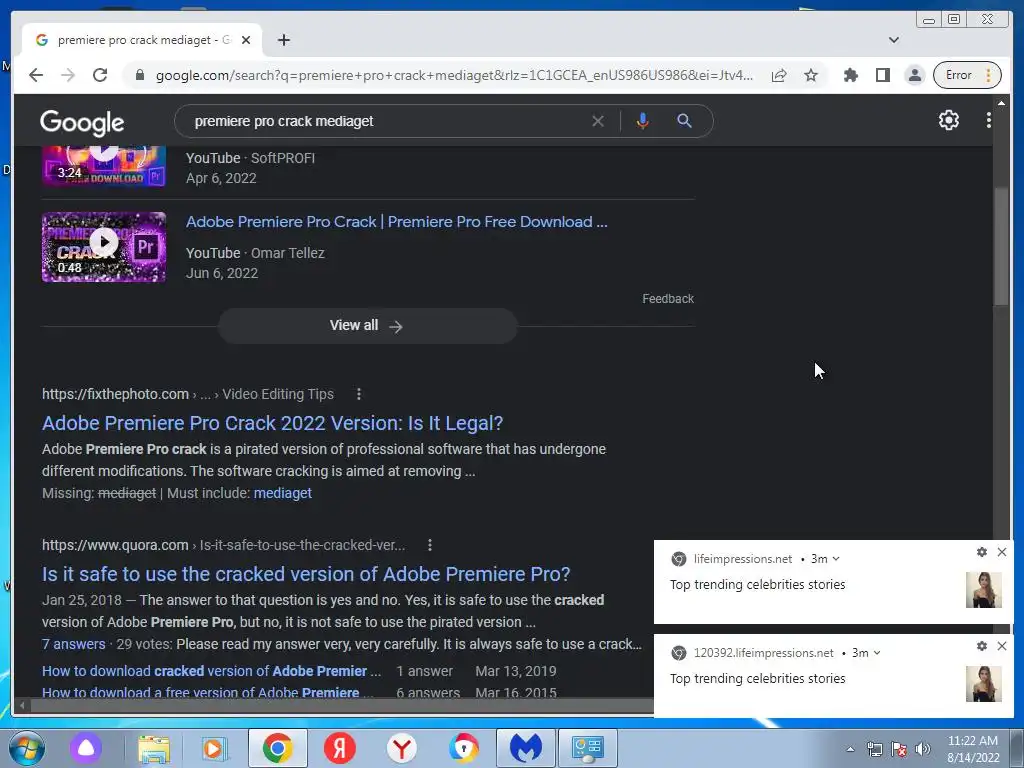Open Chrome profile avatar

[915, 75]
